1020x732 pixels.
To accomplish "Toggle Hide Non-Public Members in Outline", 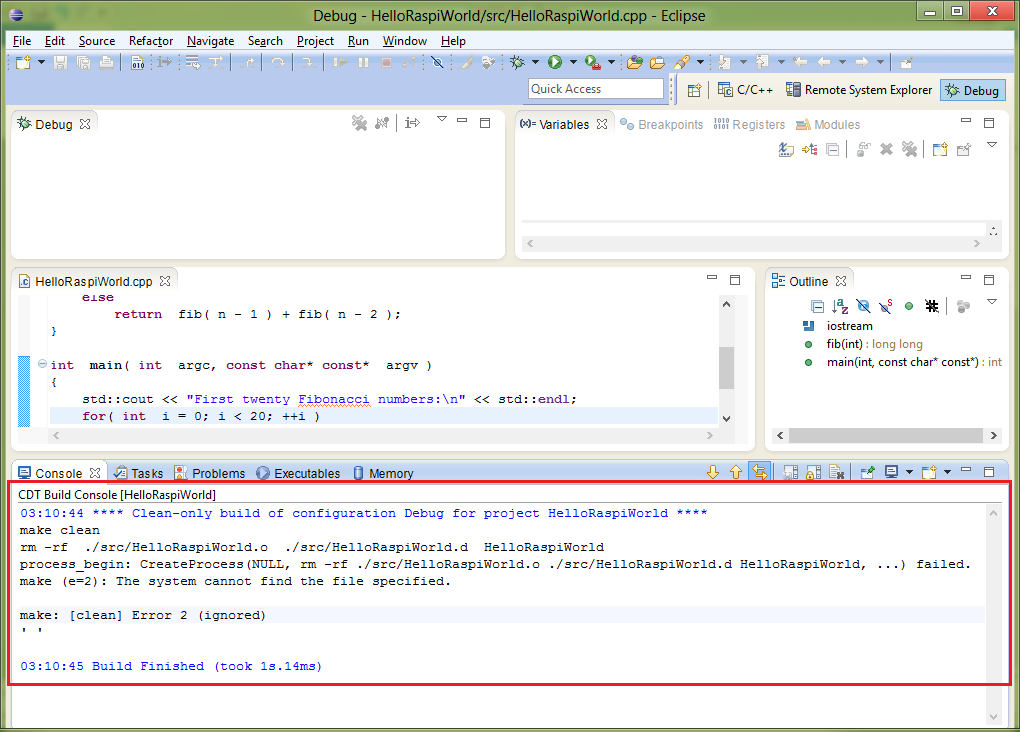I will [x=909, y=306].
